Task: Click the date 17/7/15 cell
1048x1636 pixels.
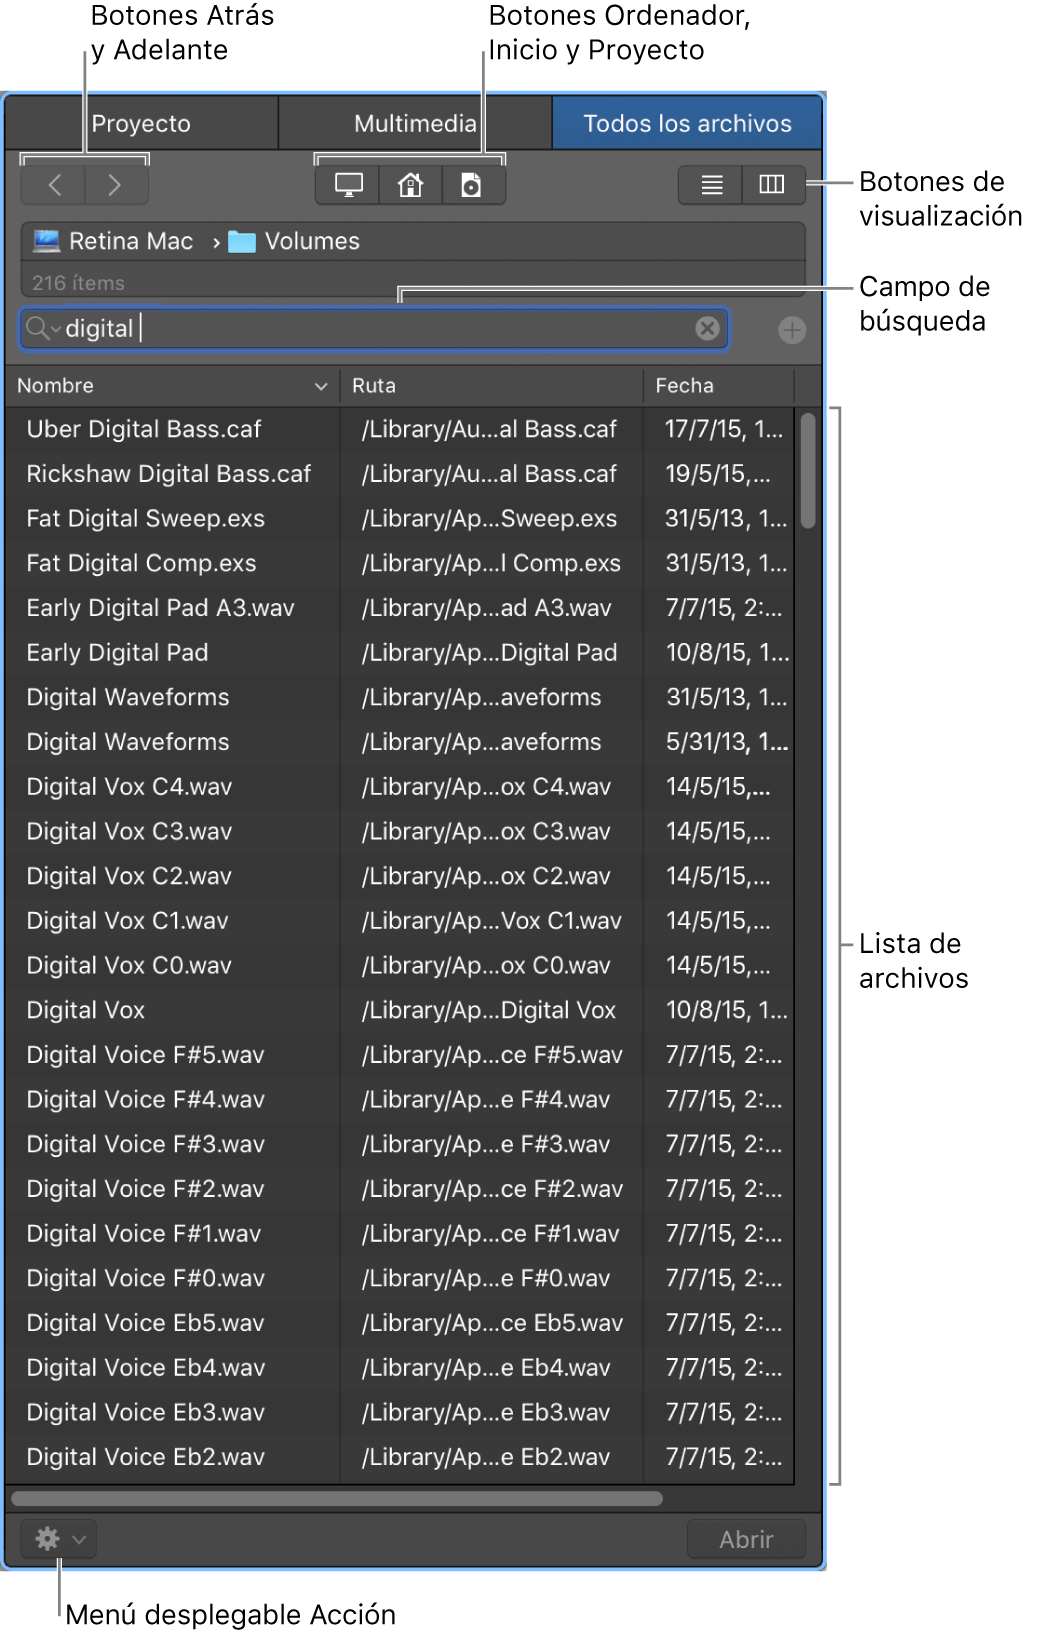Action: coord(724,429)
